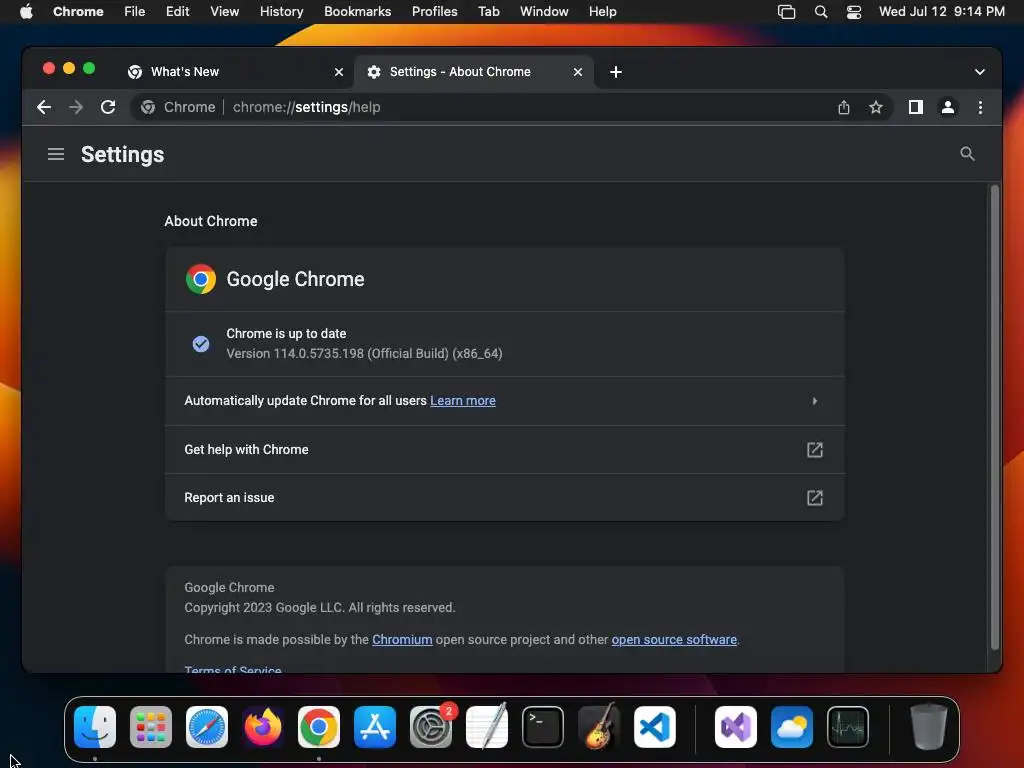1024x768 pixels.
Task: Open System Settings from the Dock
Action: point(431,727)
